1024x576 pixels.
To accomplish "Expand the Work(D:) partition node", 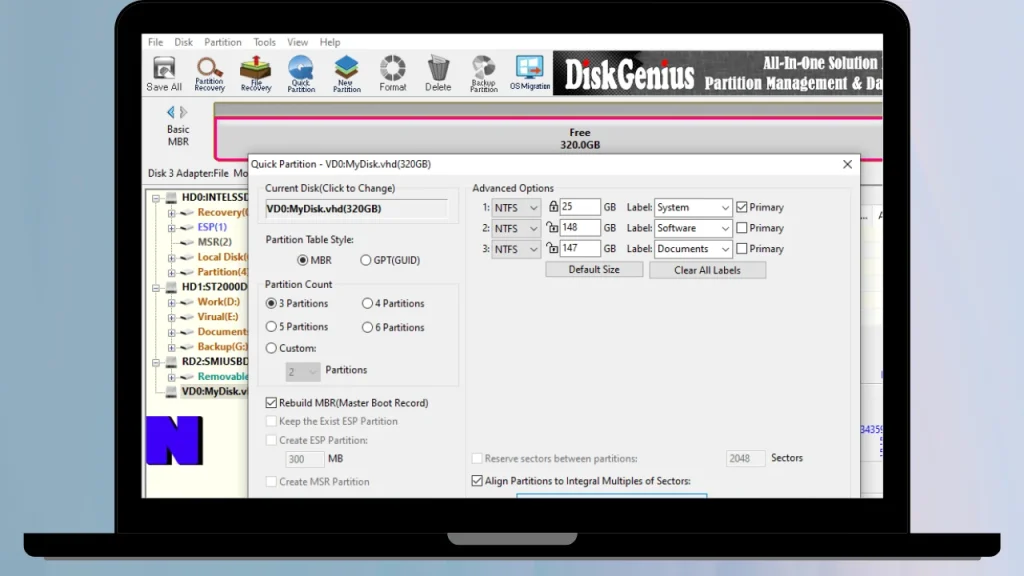I will click(x=172, y=302).
